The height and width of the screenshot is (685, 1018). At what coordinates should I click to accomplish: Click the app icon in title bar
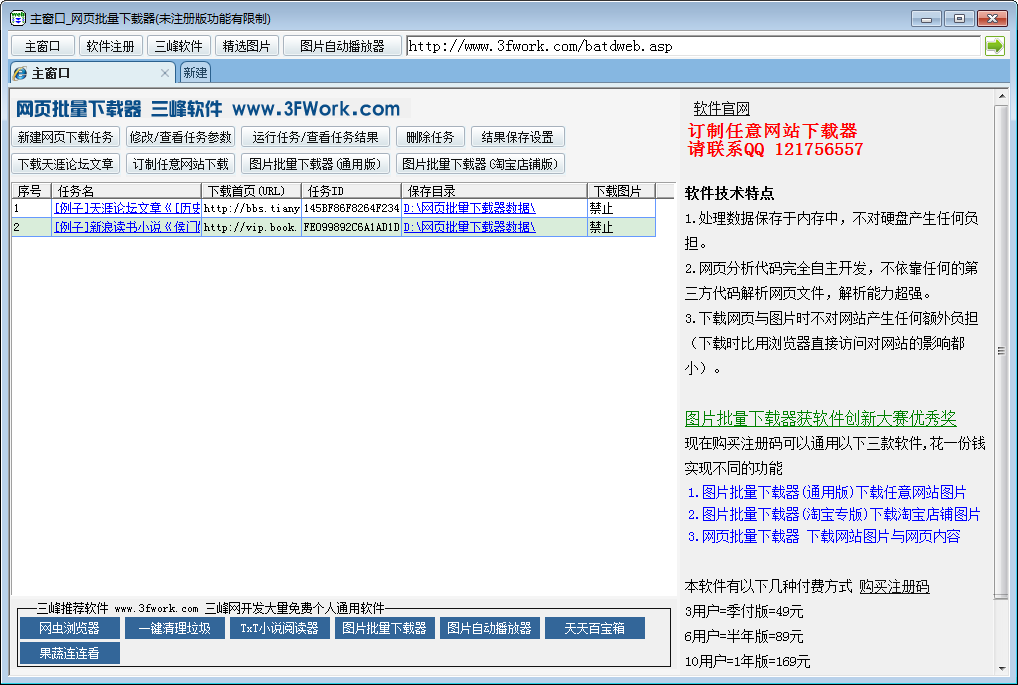17,18
